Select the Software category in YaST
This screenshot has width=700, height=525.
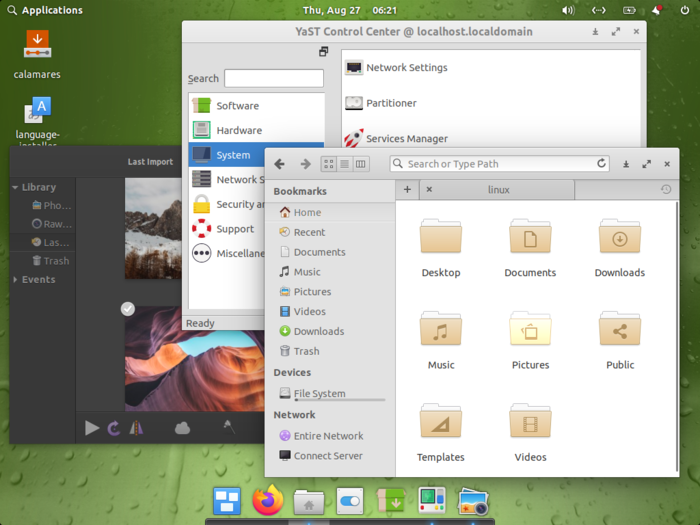(x=237, y=106)
